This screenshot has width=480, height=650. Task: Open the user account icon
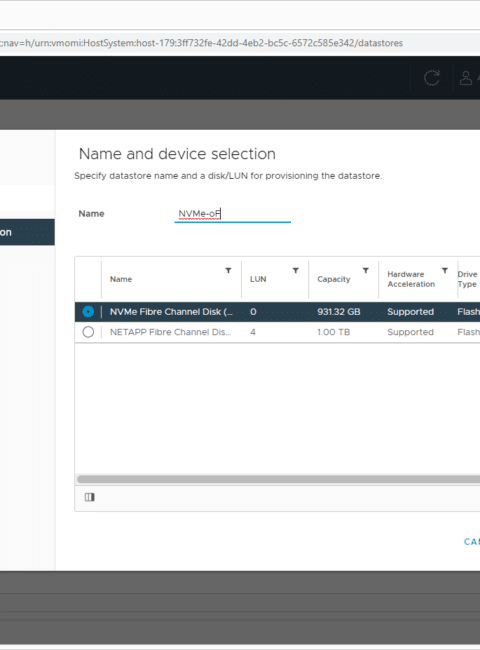[466, 78]
